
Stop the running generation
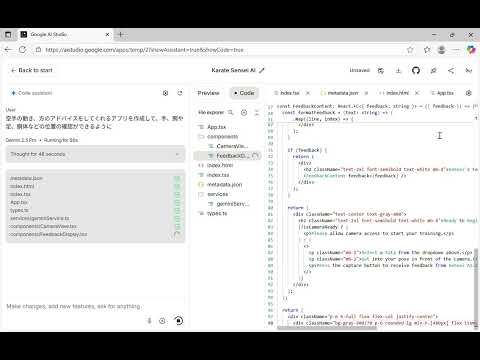tap(179, 321)
